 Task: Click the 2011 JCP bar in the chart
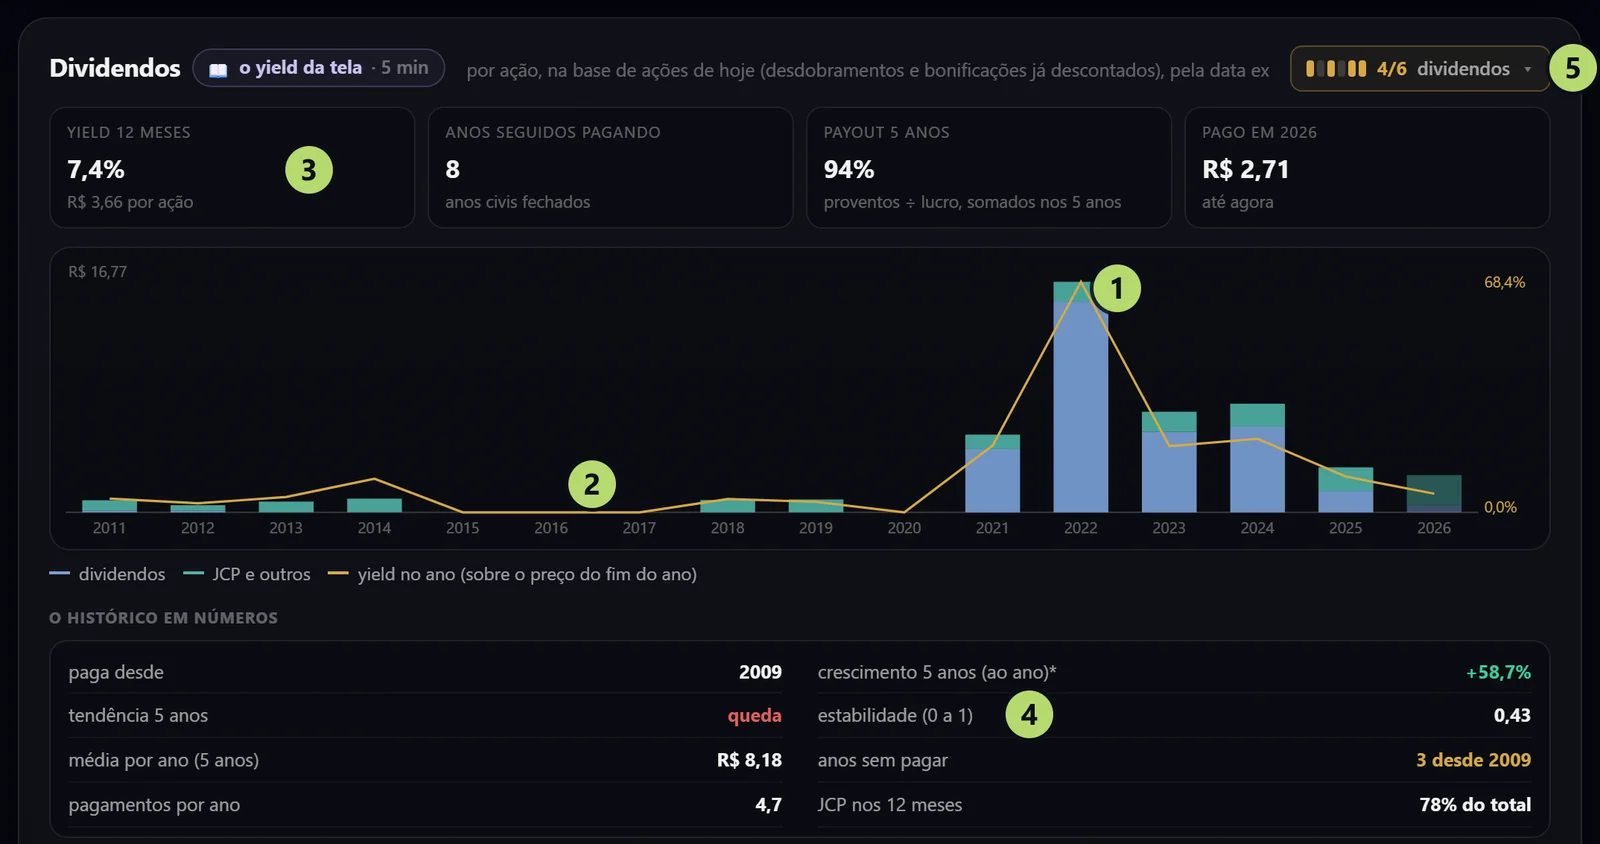[109, 506]
